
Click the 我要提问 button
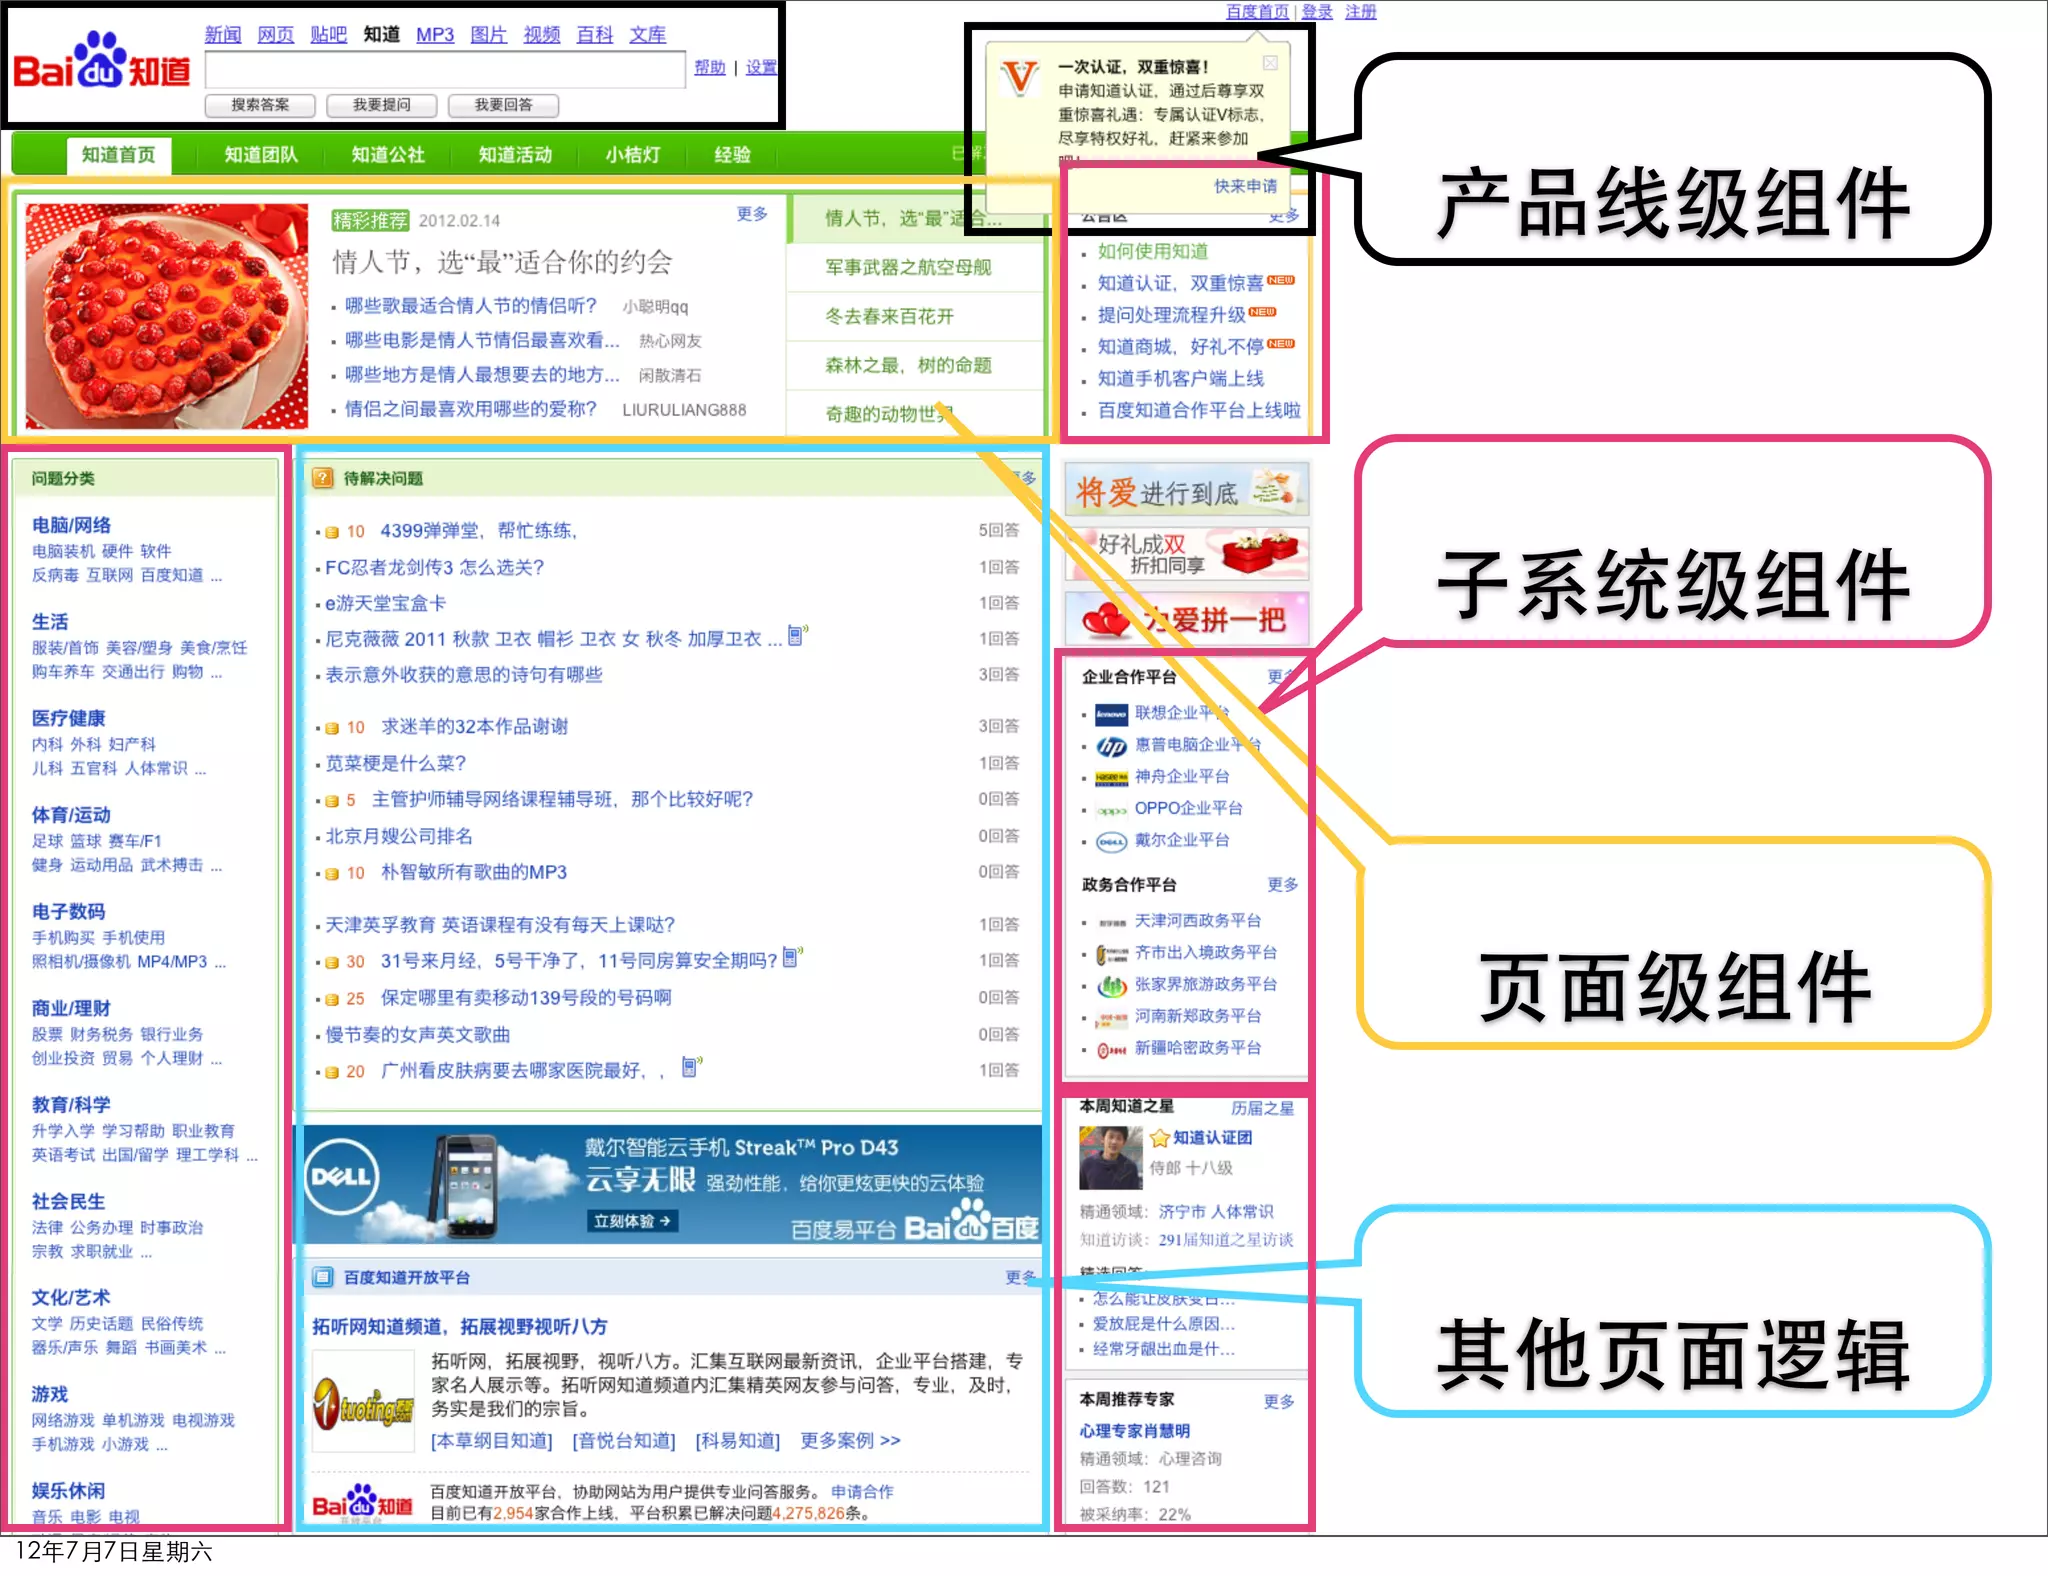click(x=381, y=105)
